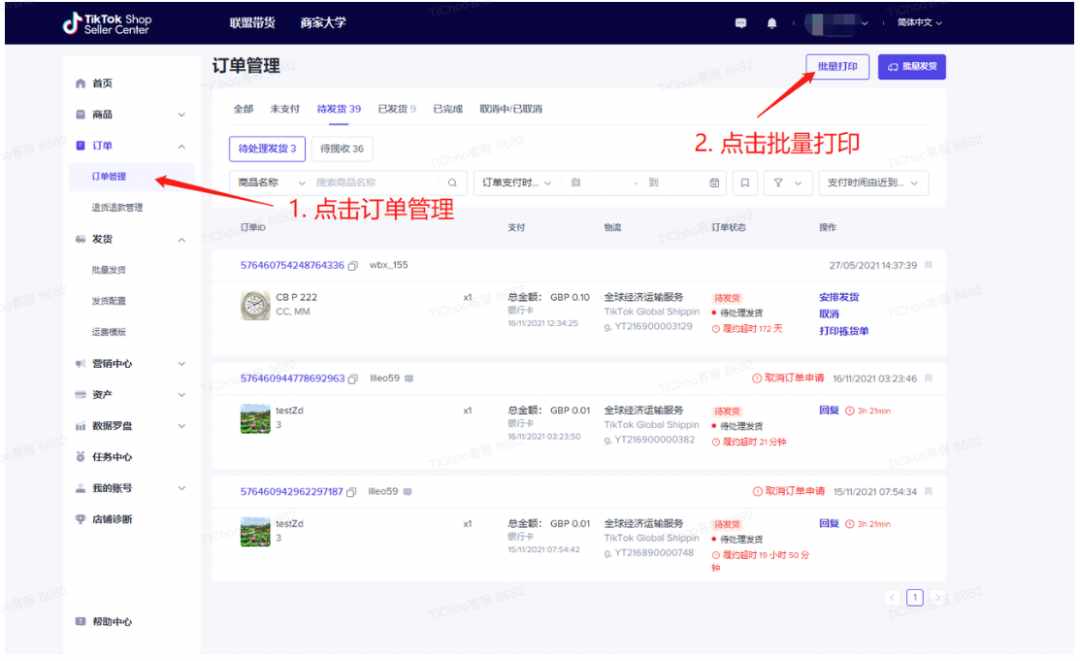Collapse the 订单 sidebar section chevron

tap(182, 146)
